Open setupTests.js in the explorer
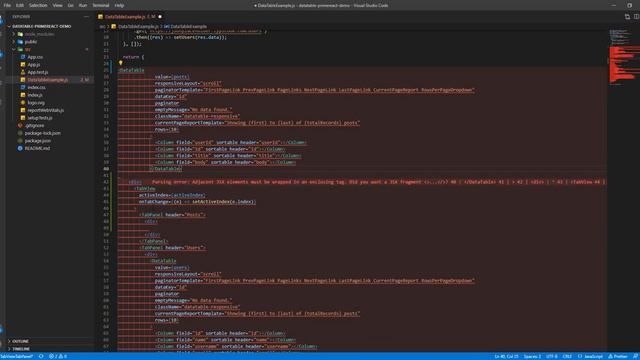640x360 pixels. click(40, 118)
